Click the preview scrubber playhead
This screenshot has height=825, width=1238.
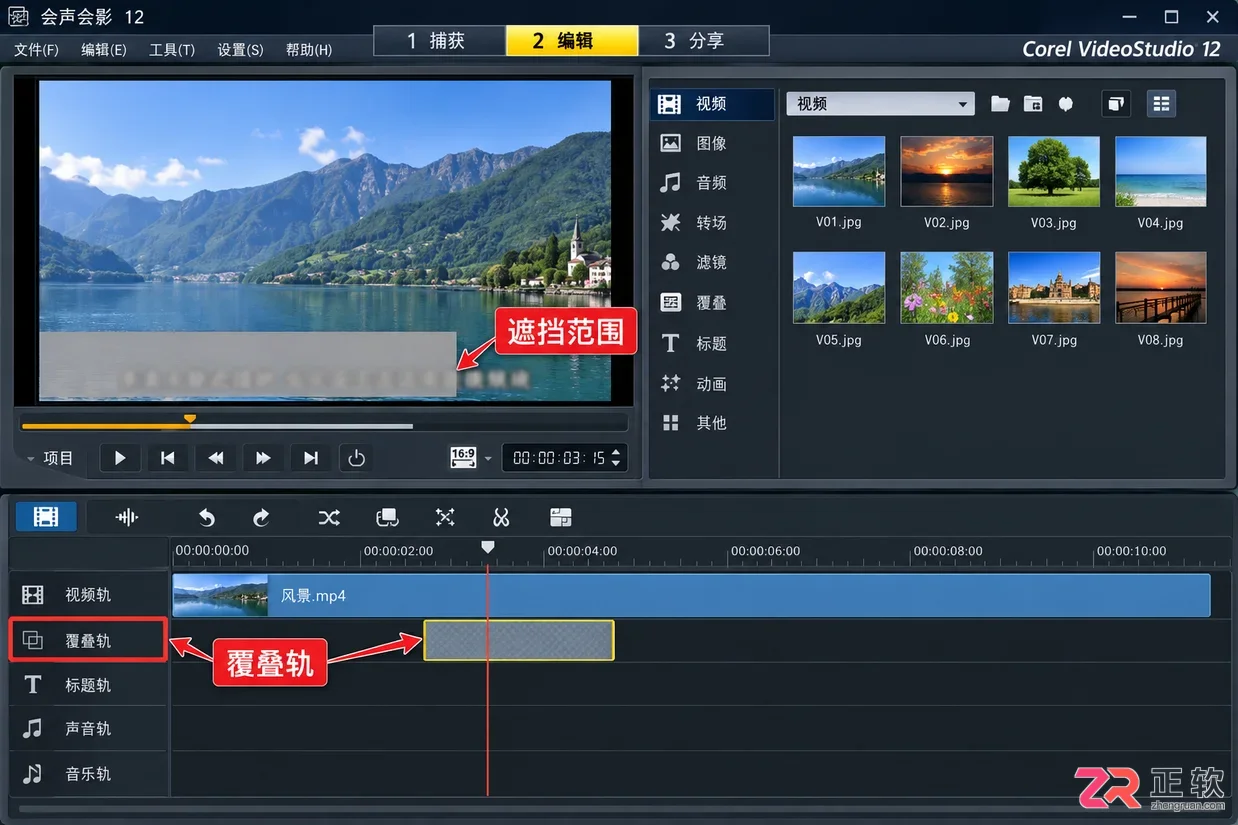[x=190, y=419]
